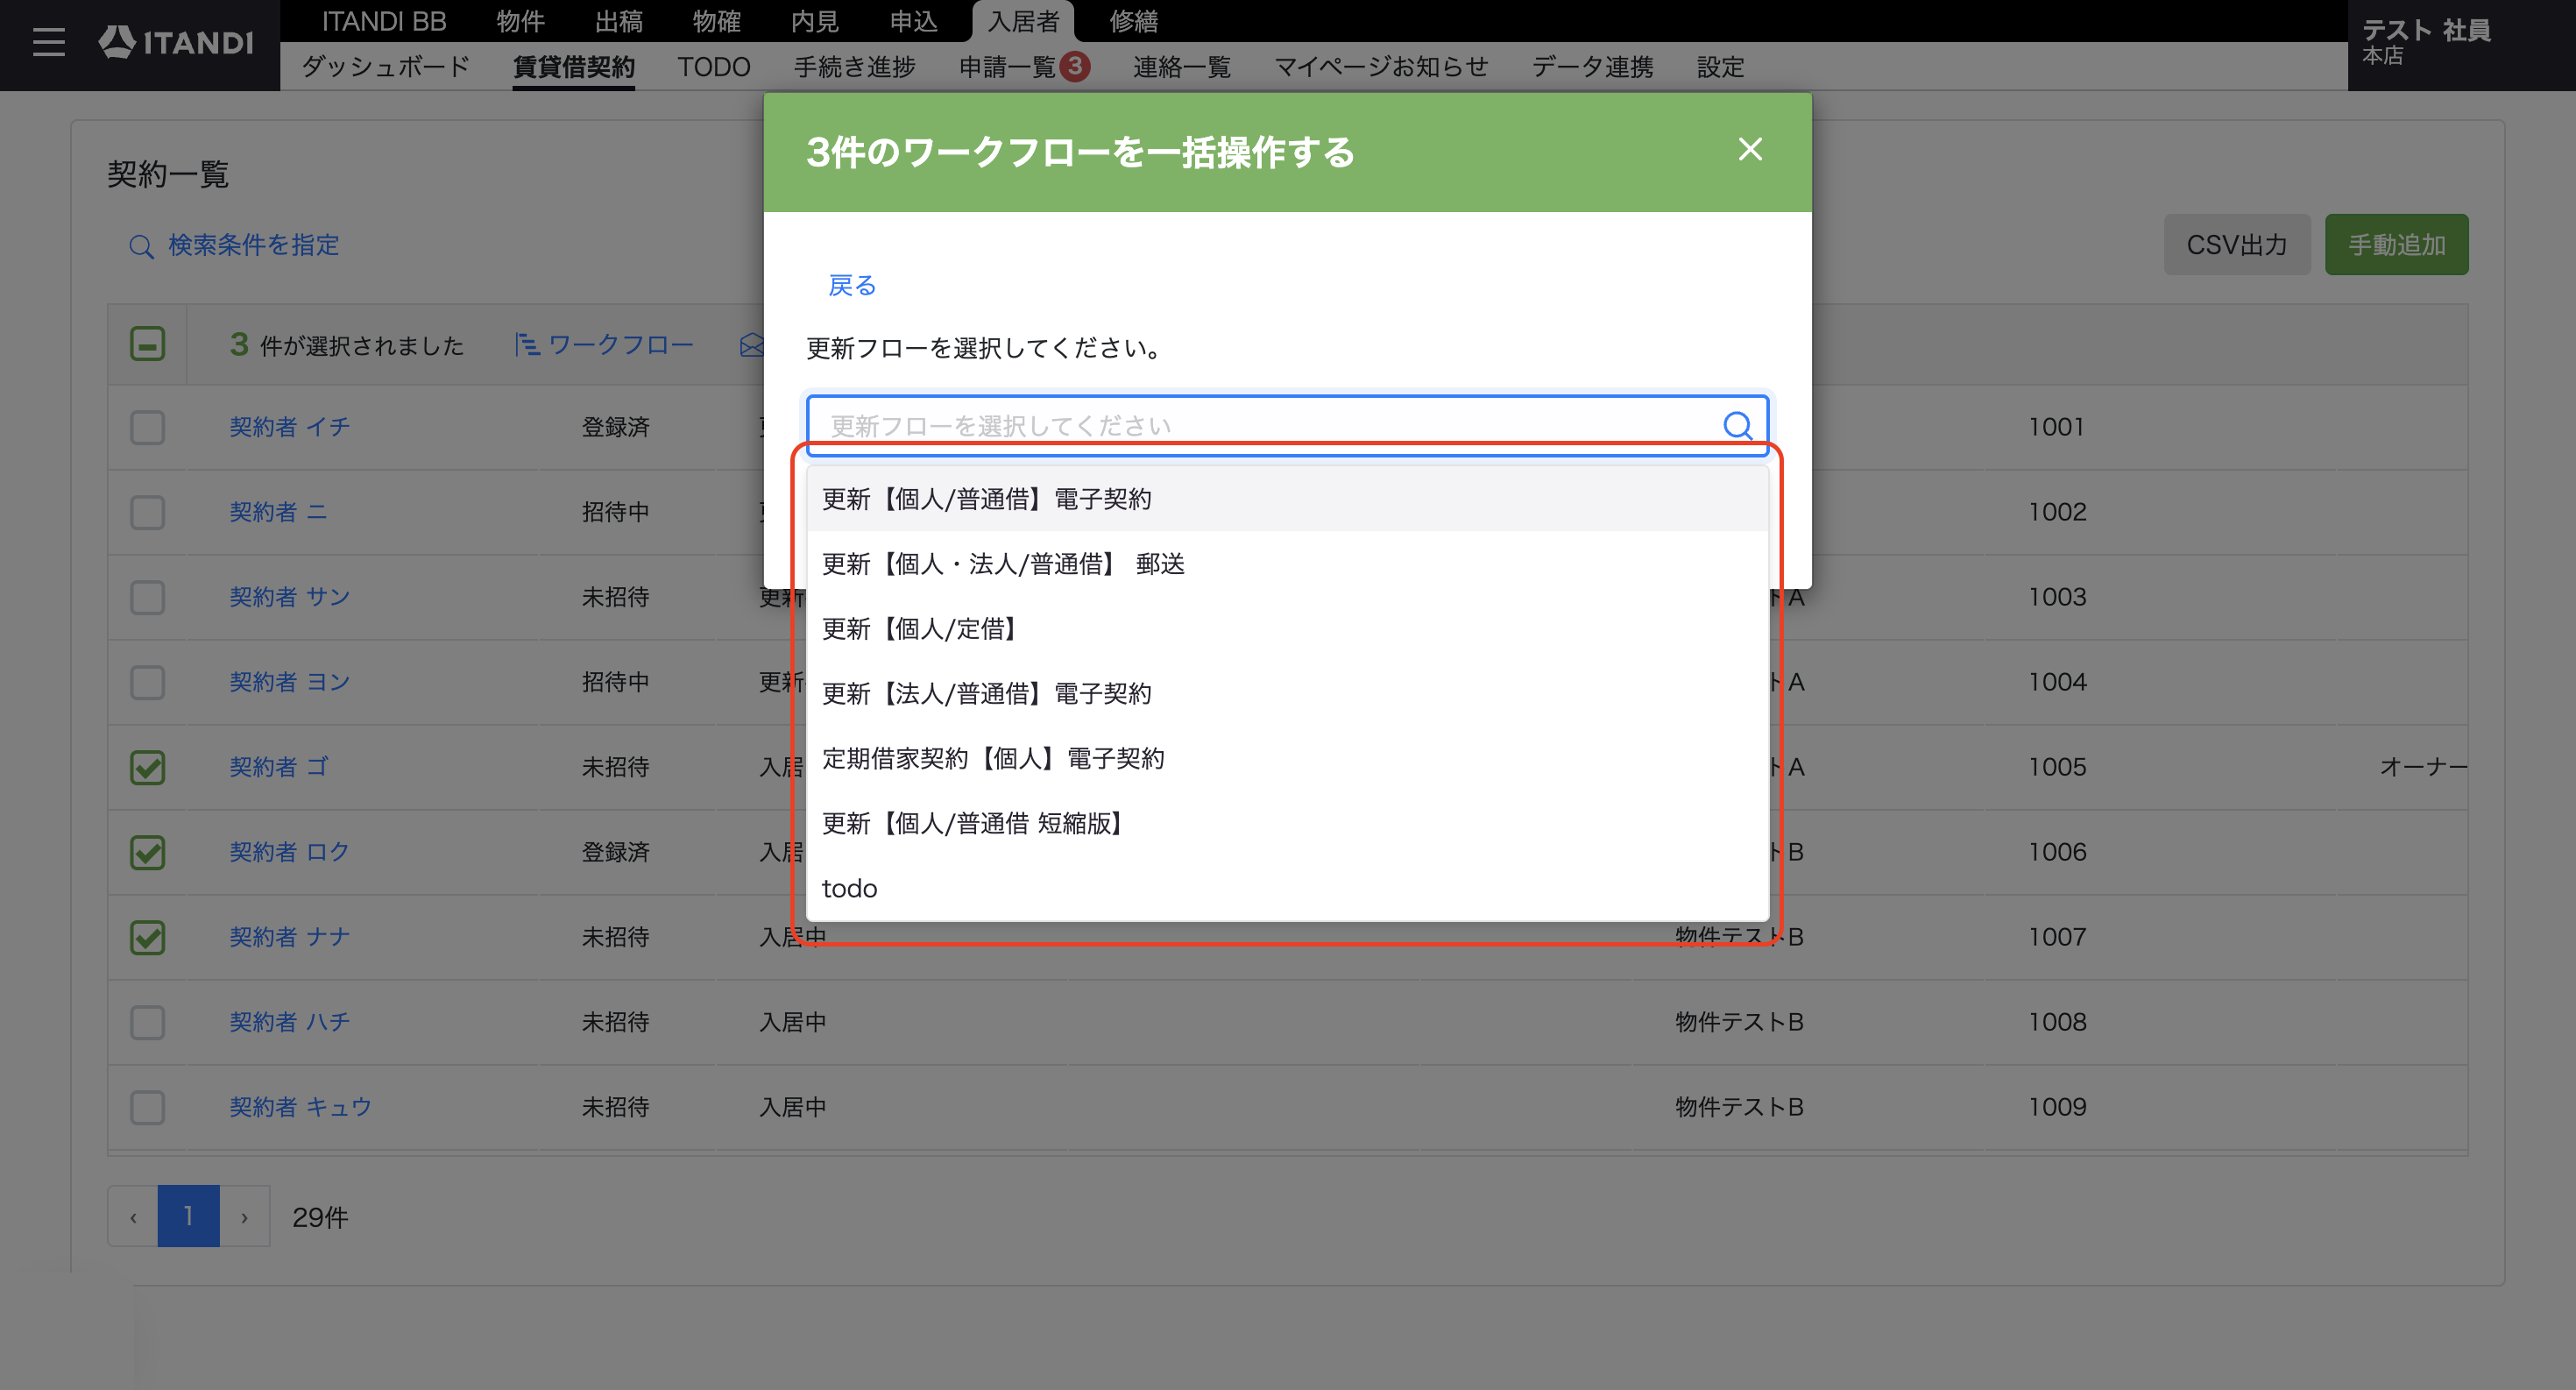Viewport: 2576px width, 1390px height.
Task: Check the box for 契約者 キュウ
Action: tap(147, 1107)
